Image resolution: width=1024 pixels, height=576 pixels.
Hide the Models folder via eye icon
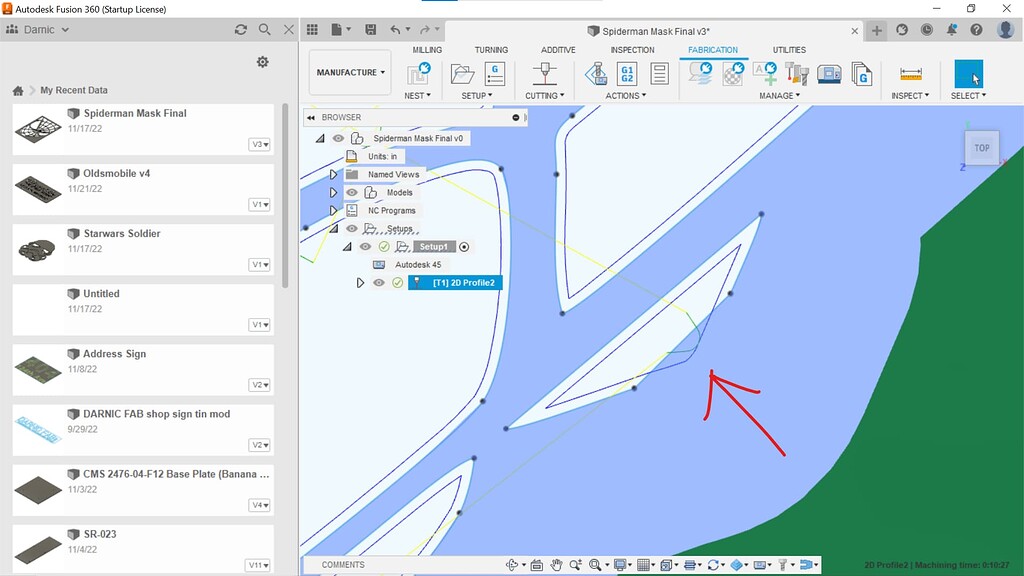pos(352,192)
